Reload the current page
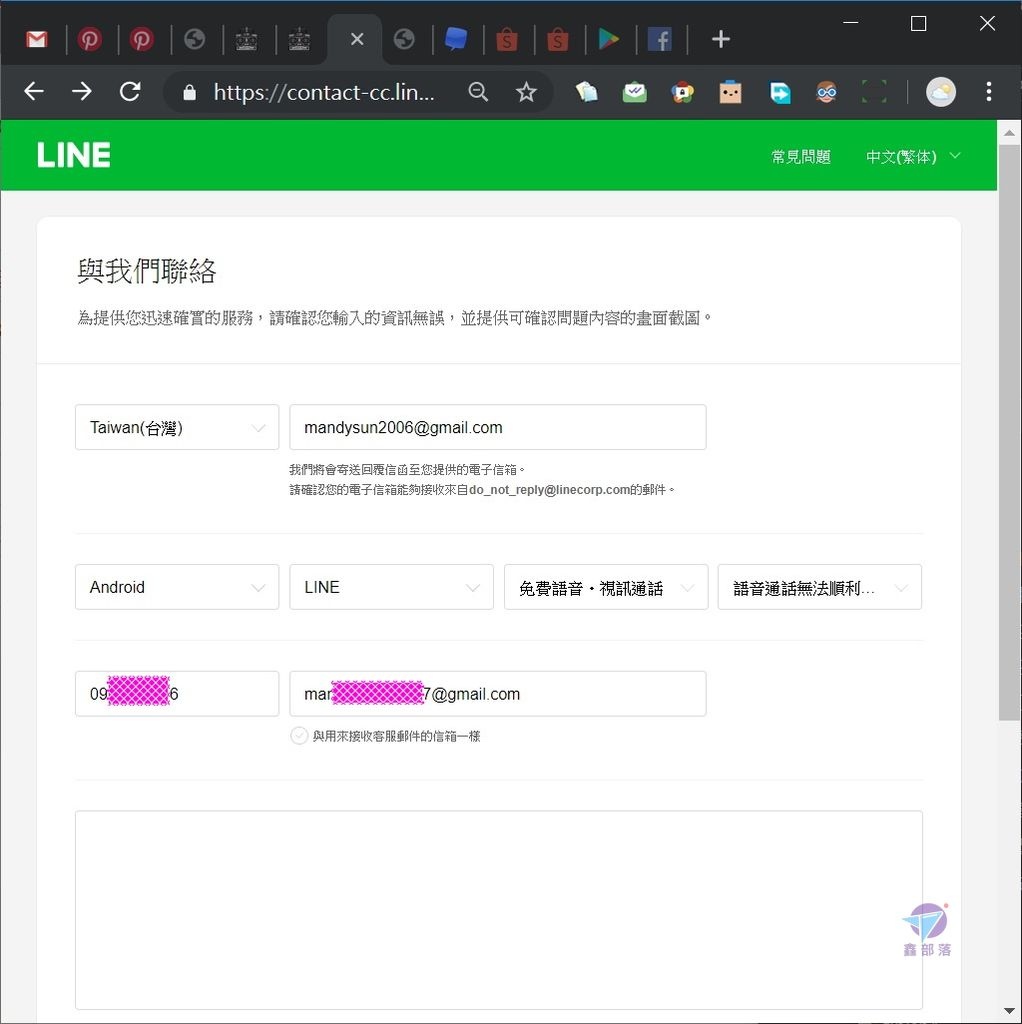The width and height of the screenshot is (1022, 1024). (130, 91)
